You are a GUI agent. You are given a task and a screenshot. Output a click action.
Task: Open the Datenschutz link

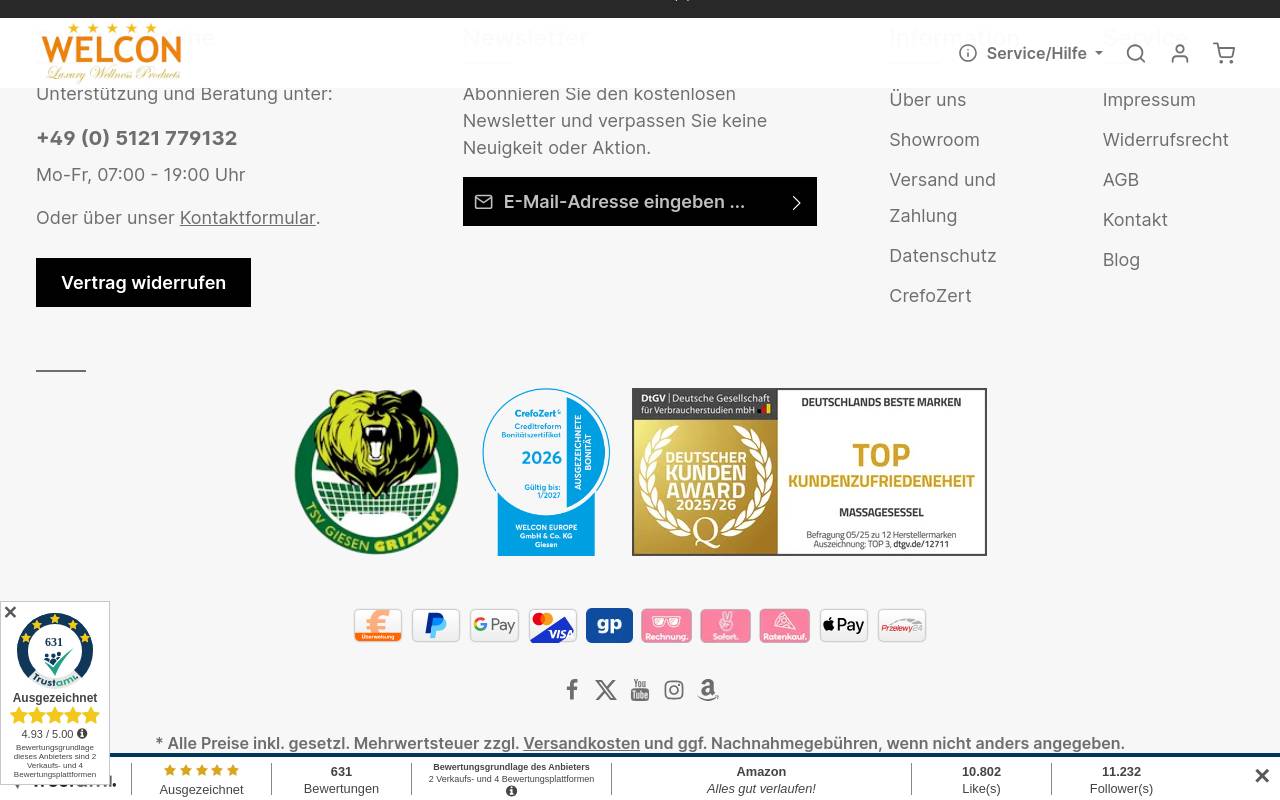942,255
